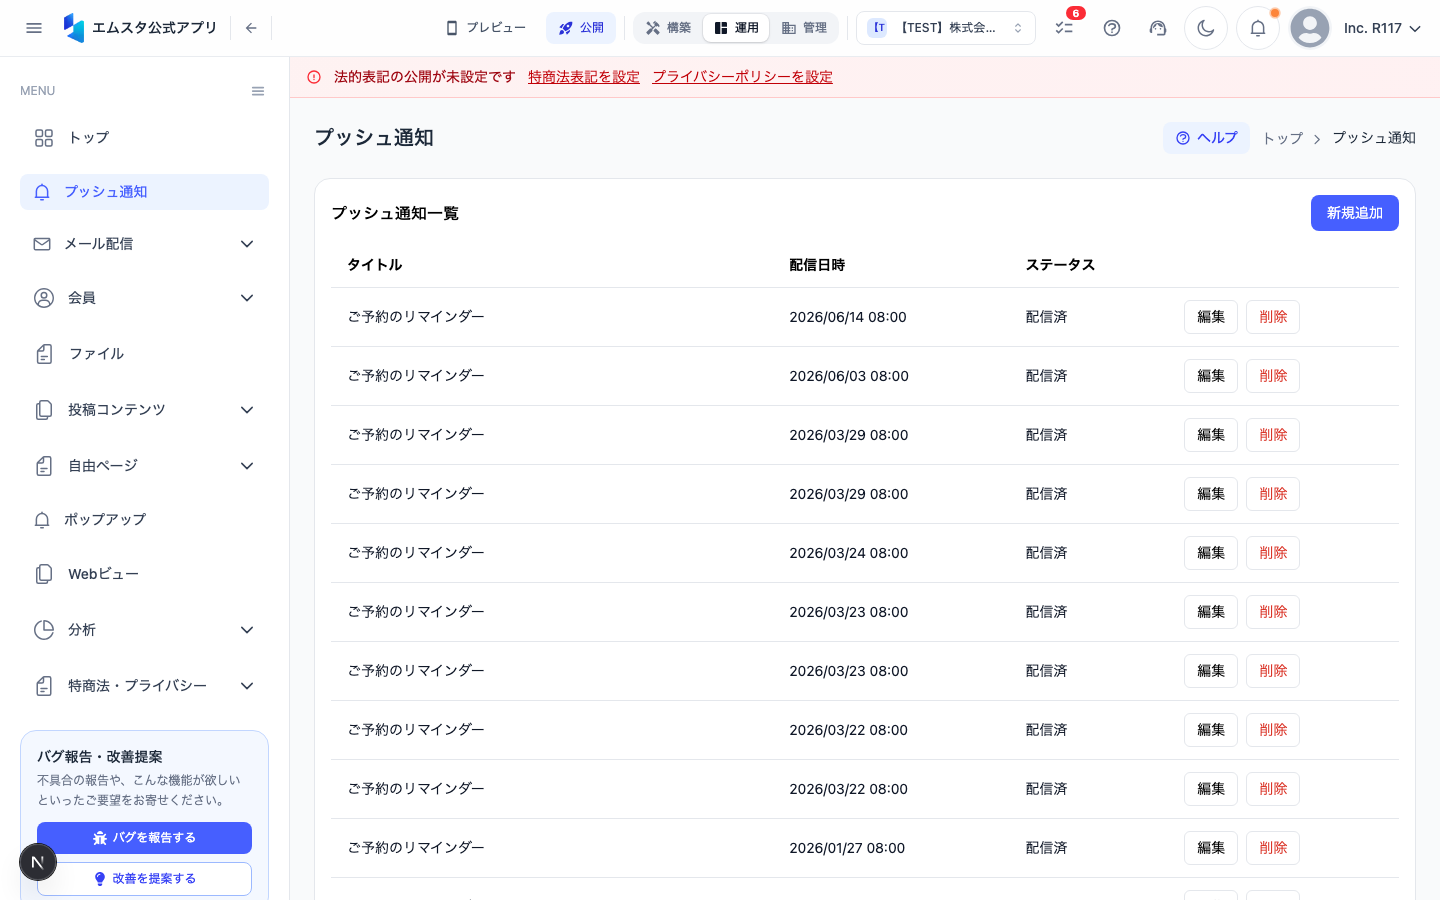Open the support headset icon
1440x900 pixels.
point(1158,28)
